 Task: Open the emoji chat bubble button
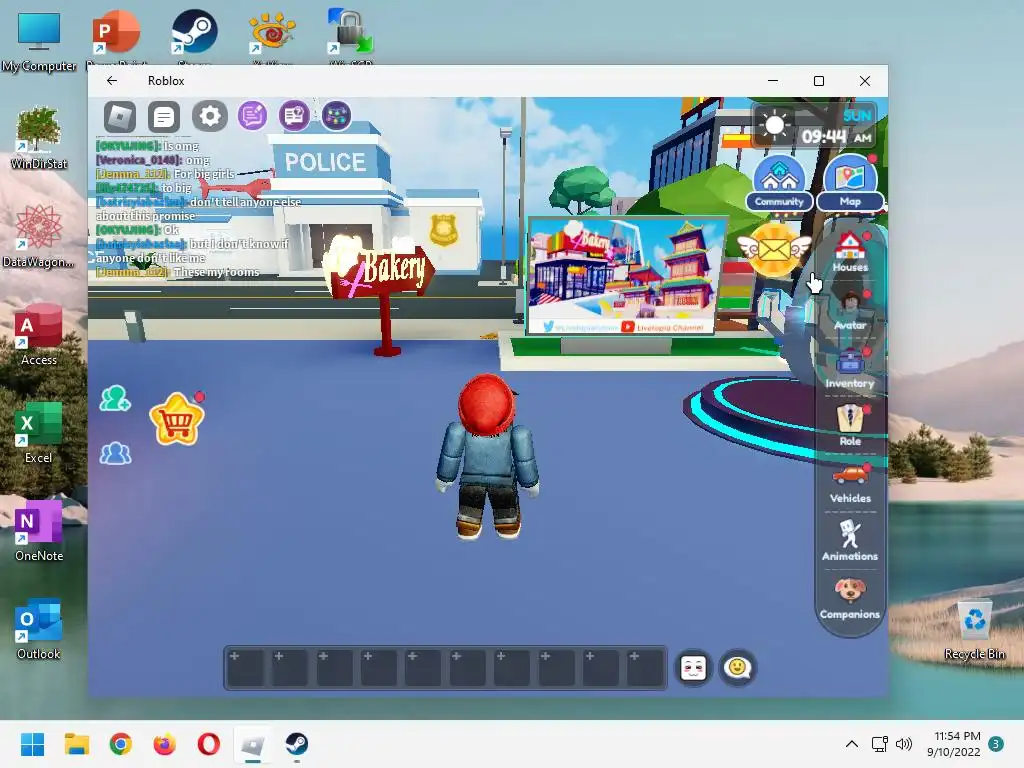737,668
